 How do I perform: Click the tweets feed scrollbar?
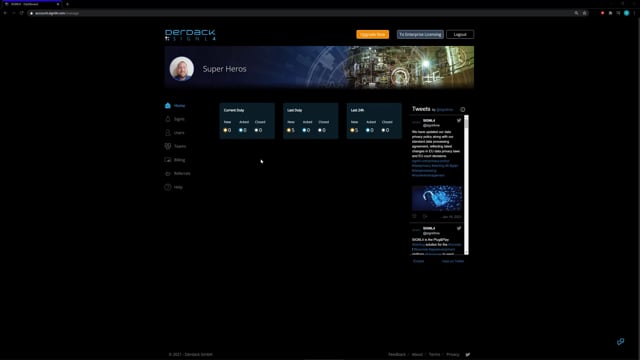click(x=466, y=184)
